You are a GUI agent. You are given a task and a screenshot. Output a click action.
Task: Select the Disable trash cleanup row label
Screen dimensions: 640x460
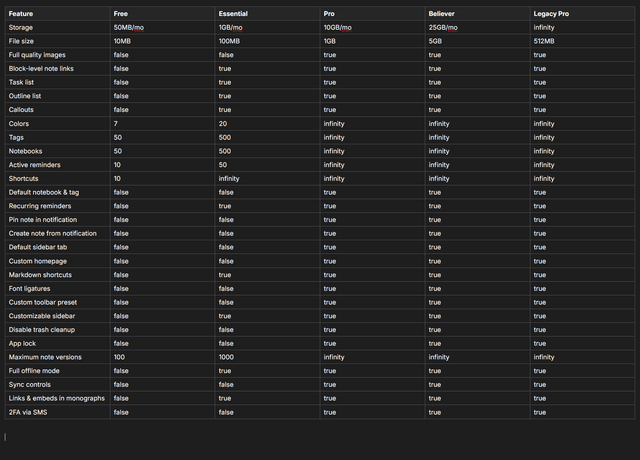coord(42,329)
